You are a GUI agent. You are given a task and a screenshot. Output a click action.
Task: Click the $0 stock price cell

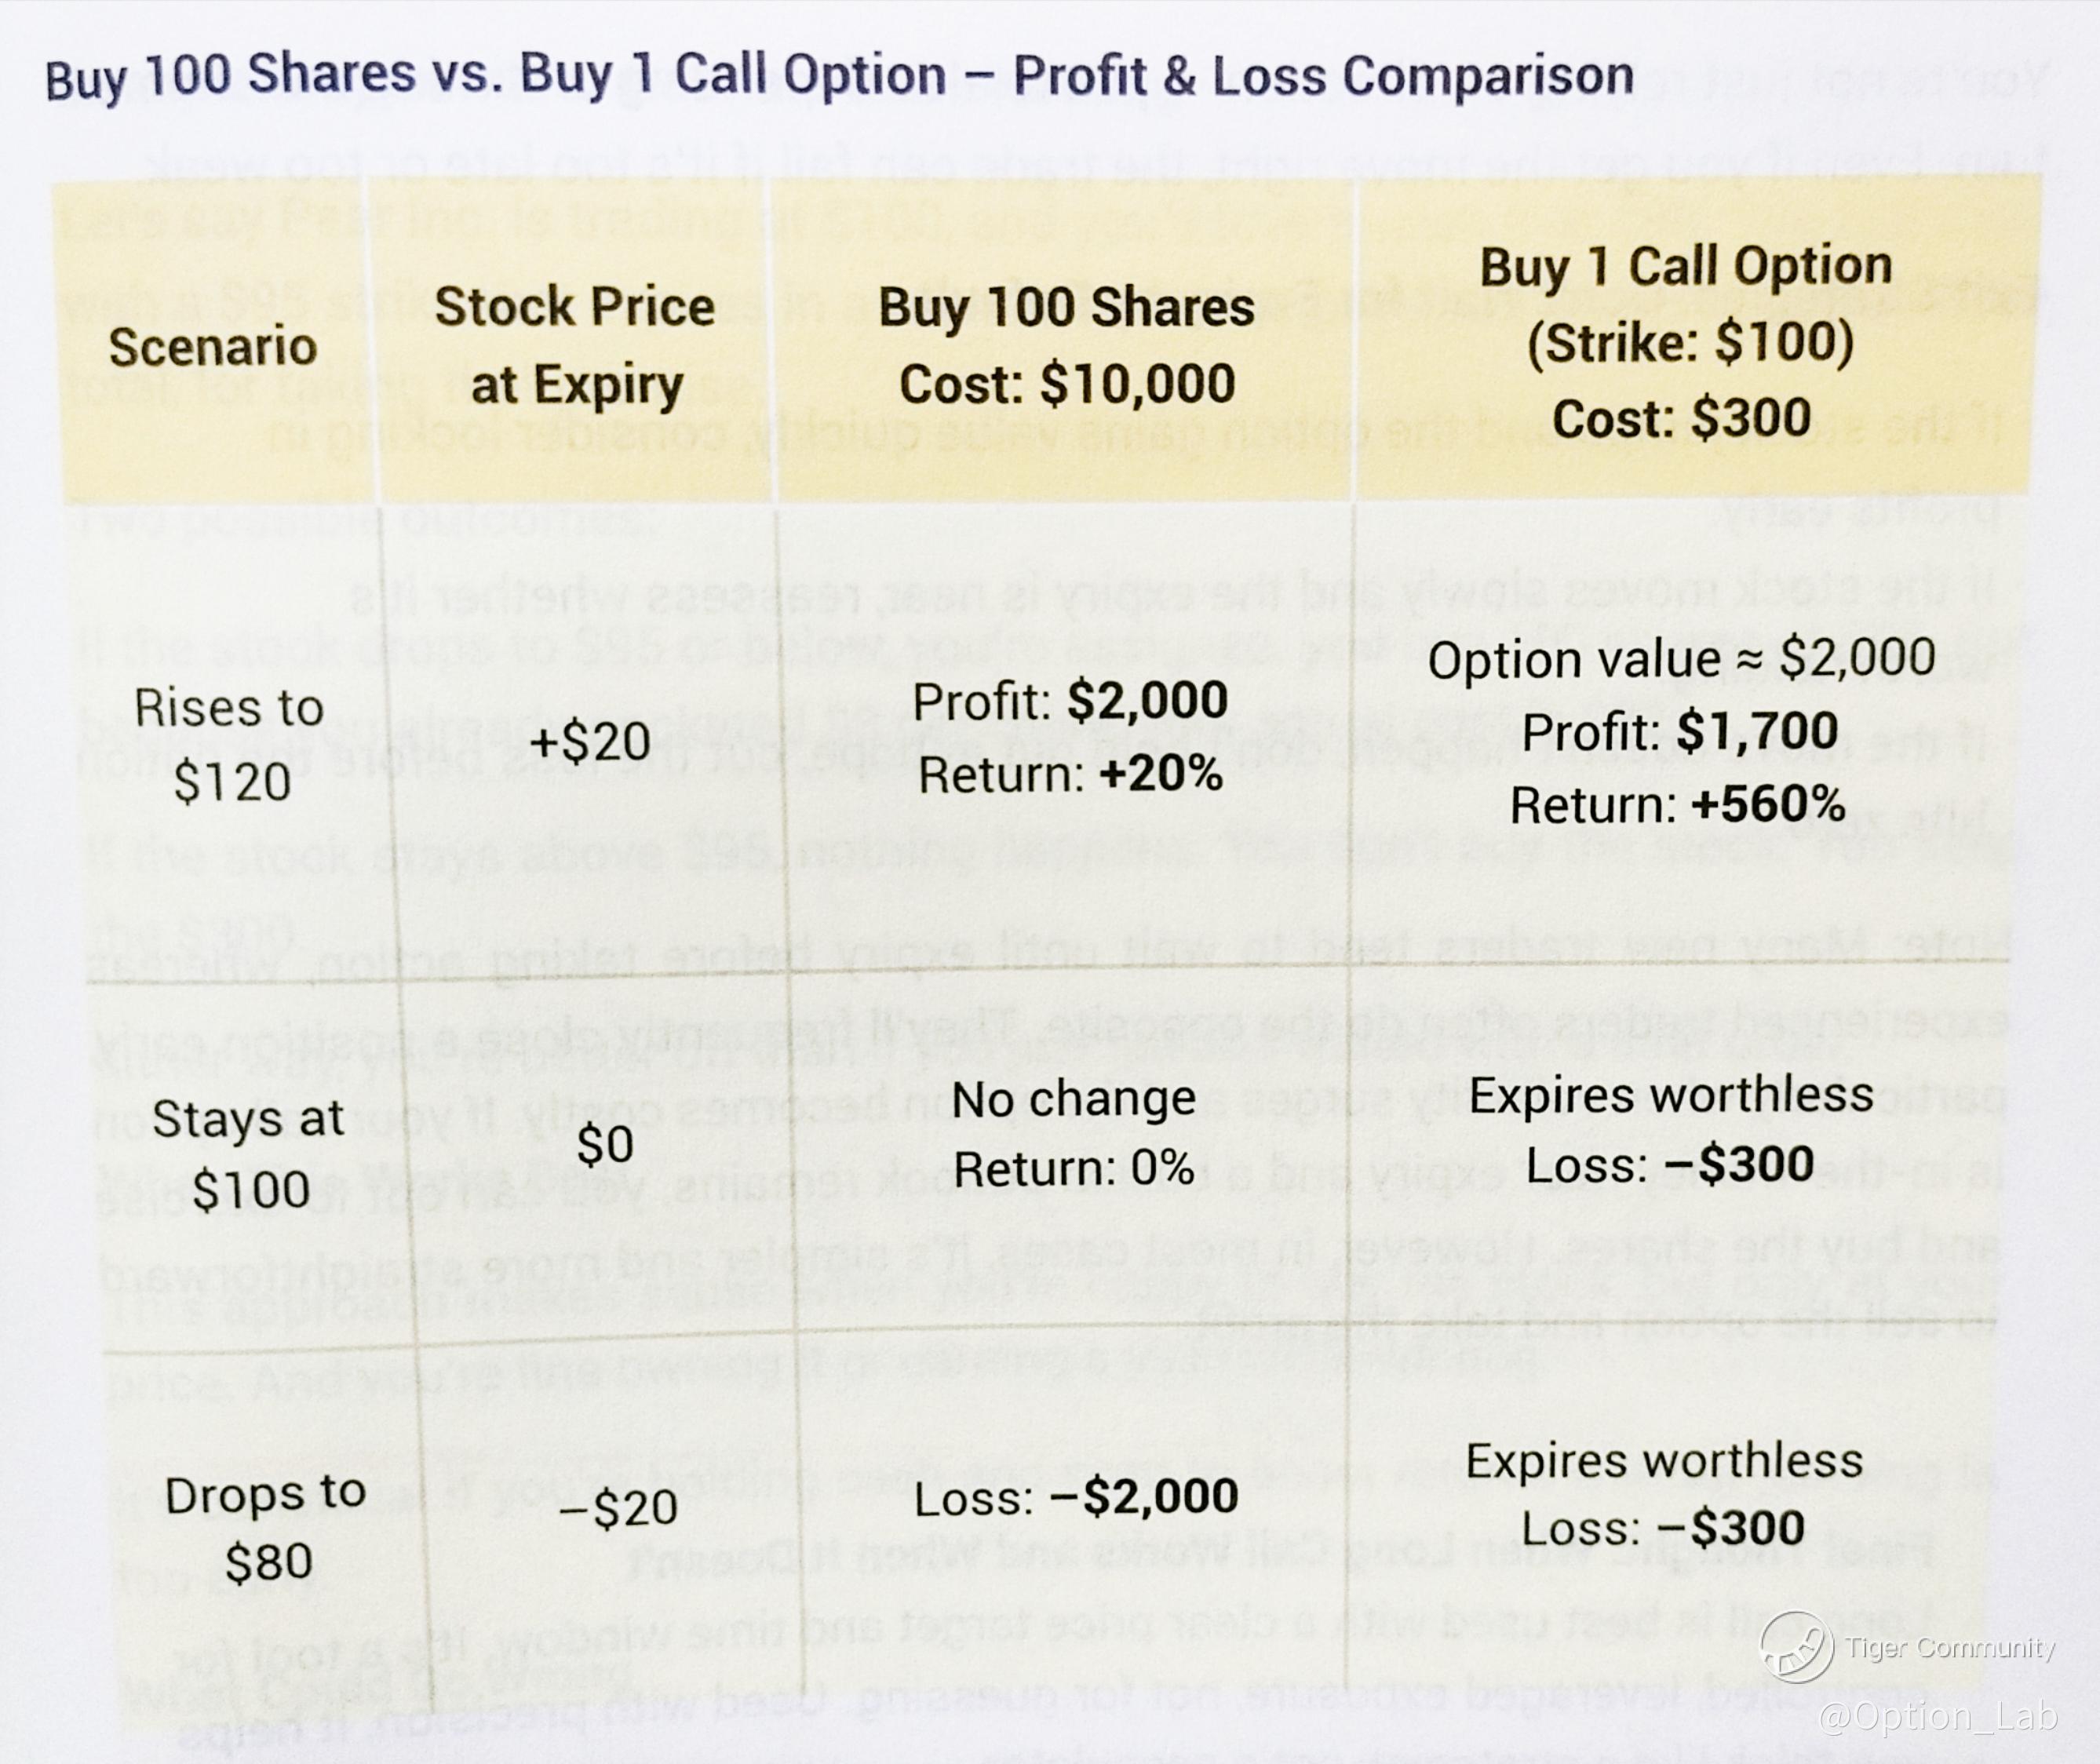tap(605, 1144)
